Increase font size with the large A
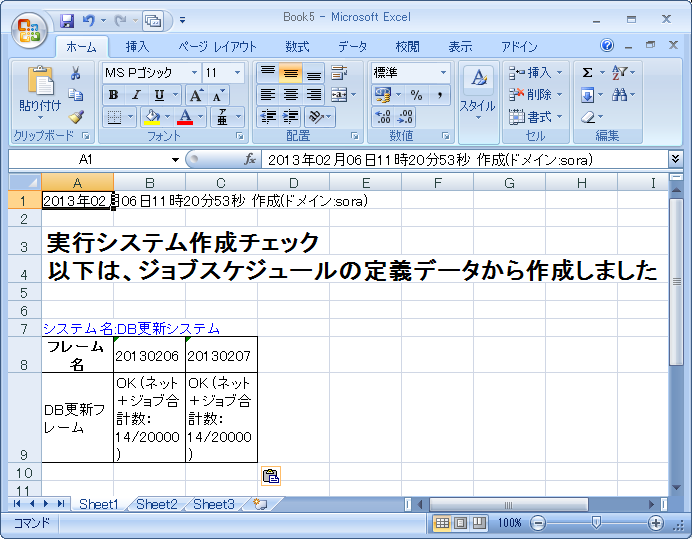 click(x=195, y=95)
